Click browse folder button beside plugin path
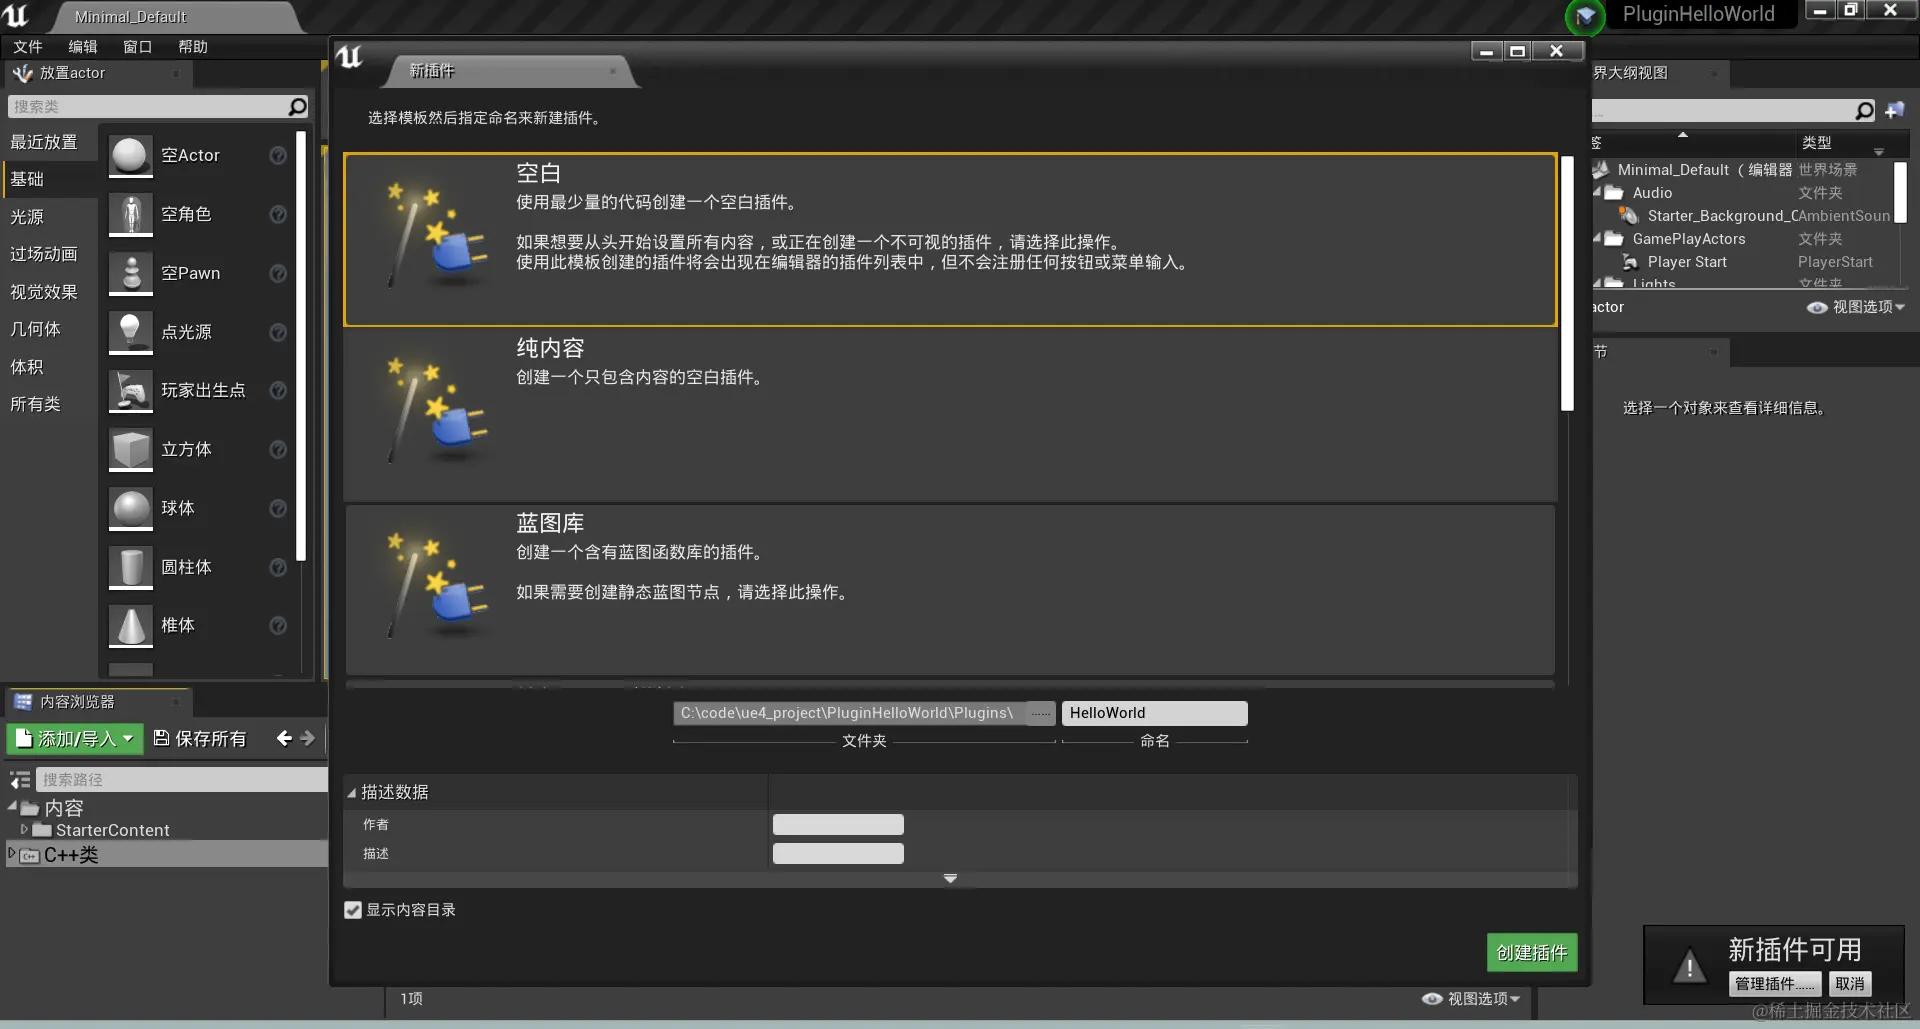 tap(1041, 713)
